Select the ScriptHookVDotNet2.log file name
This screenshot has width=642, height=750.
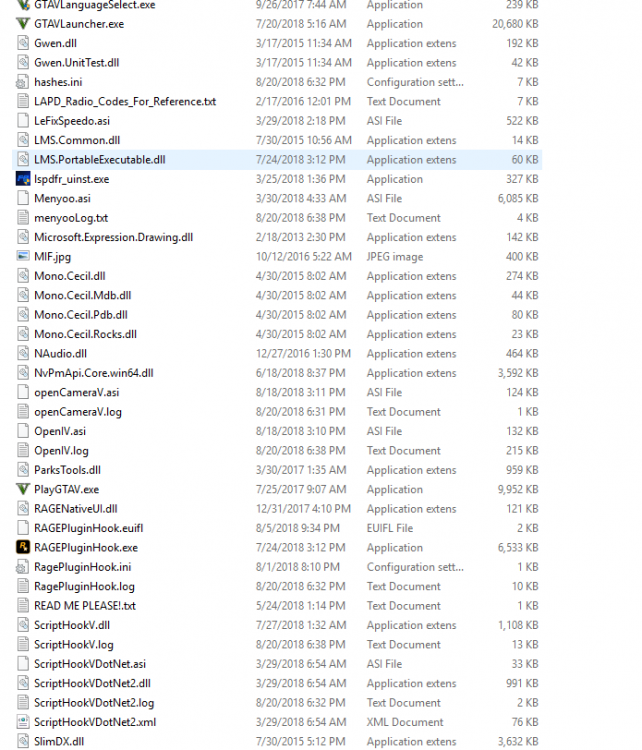(x=94, y=703)
